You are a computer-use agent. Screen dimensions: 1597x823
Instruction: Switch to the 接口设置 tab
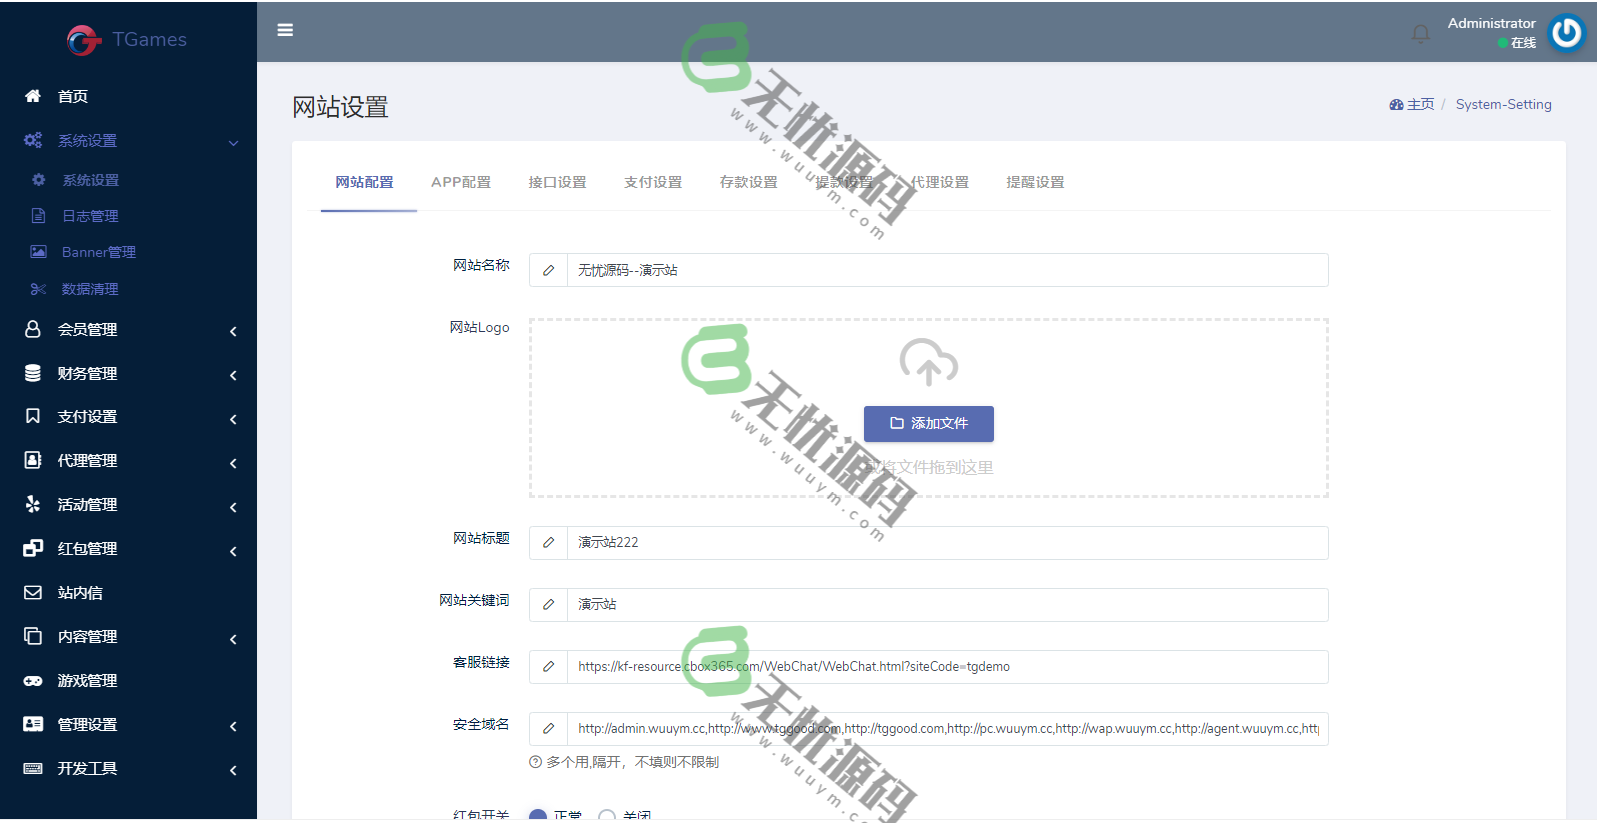click(557, 182)
